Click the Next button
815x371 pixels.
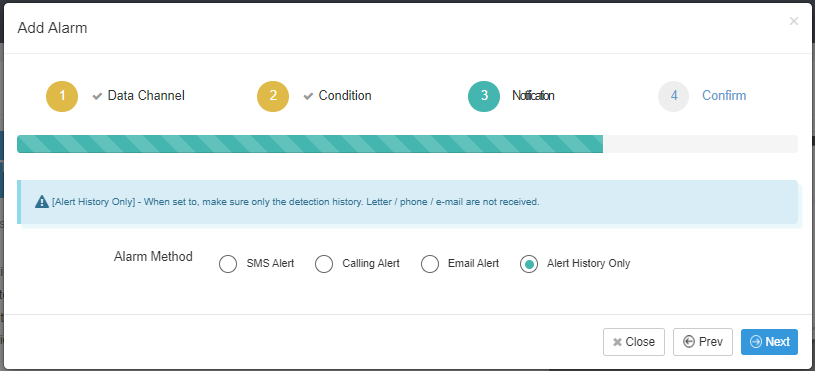pyautogui.click(x=769, y=342)
